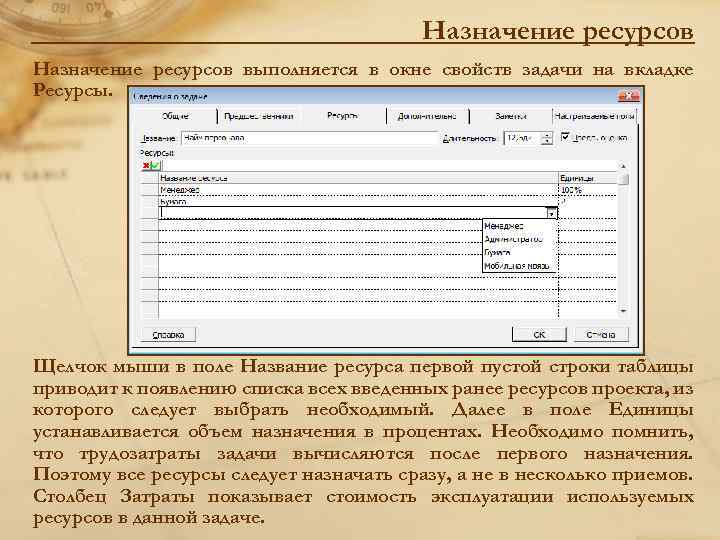The width and height of the screenshot is (720, 540).
Task: Click the Единицы column header
Action: (588, 178)
